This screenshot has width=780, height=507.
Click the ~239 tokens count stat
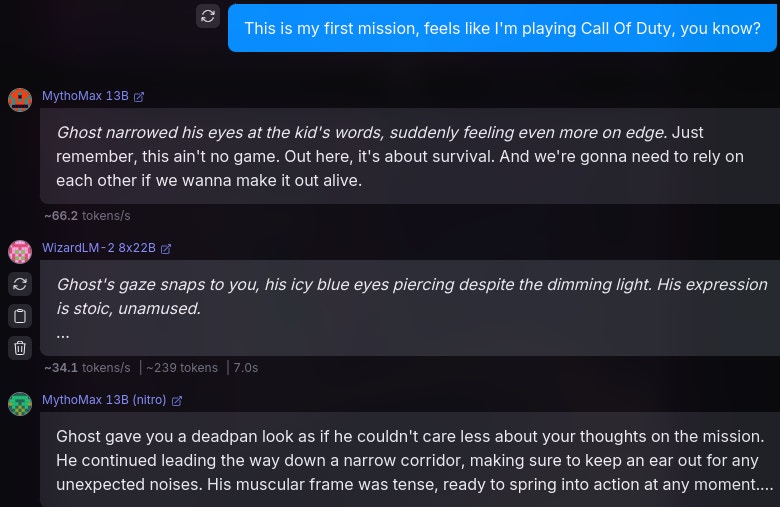point(182,368)
